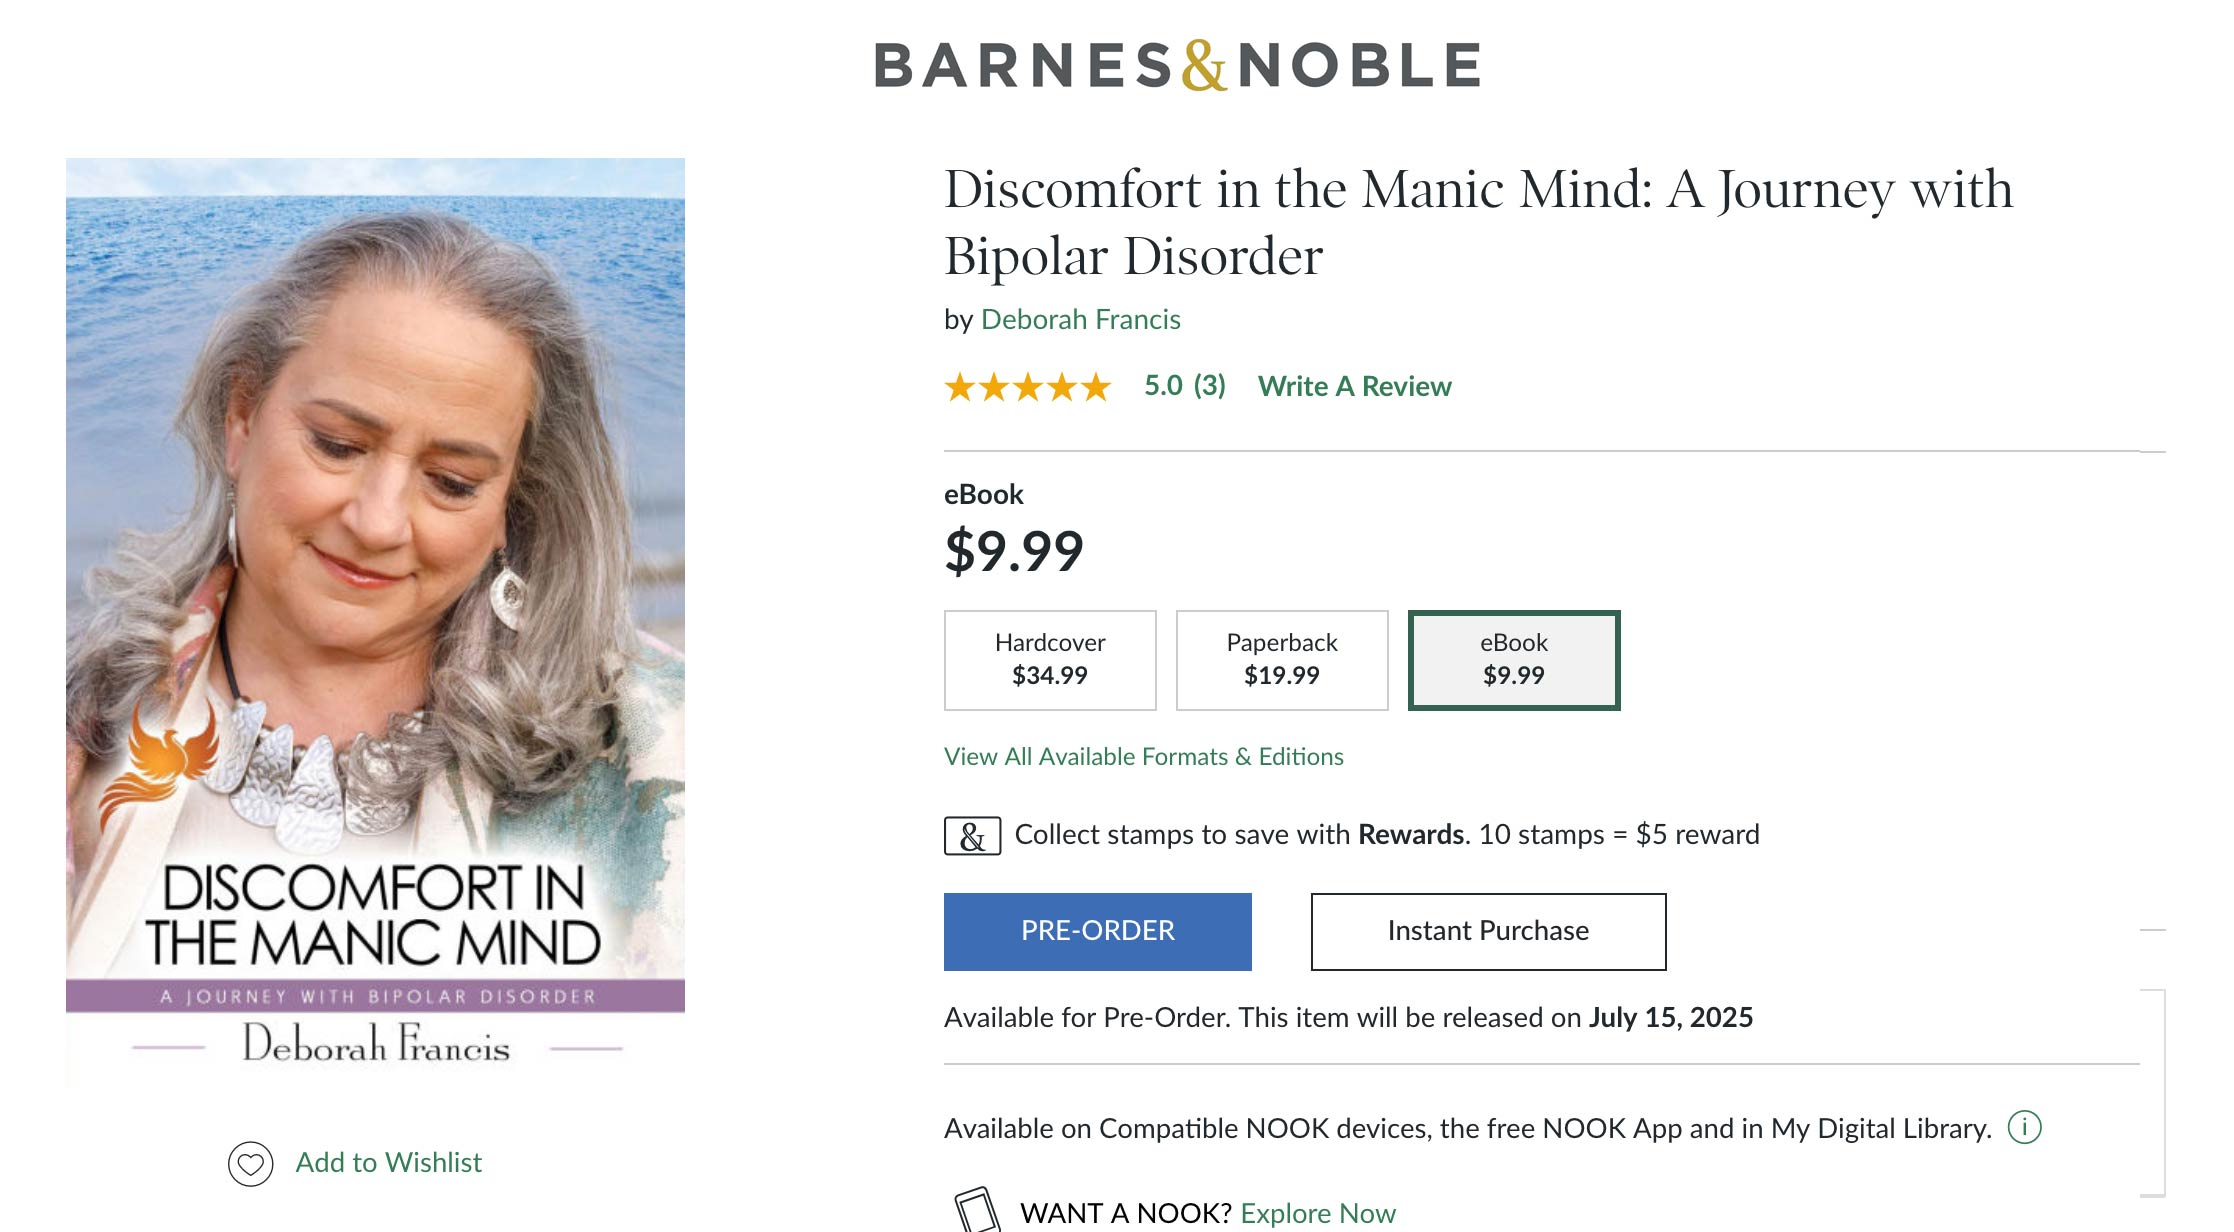
Task: Select the Hardcover $34.99 format
Action: point(1050,660)
